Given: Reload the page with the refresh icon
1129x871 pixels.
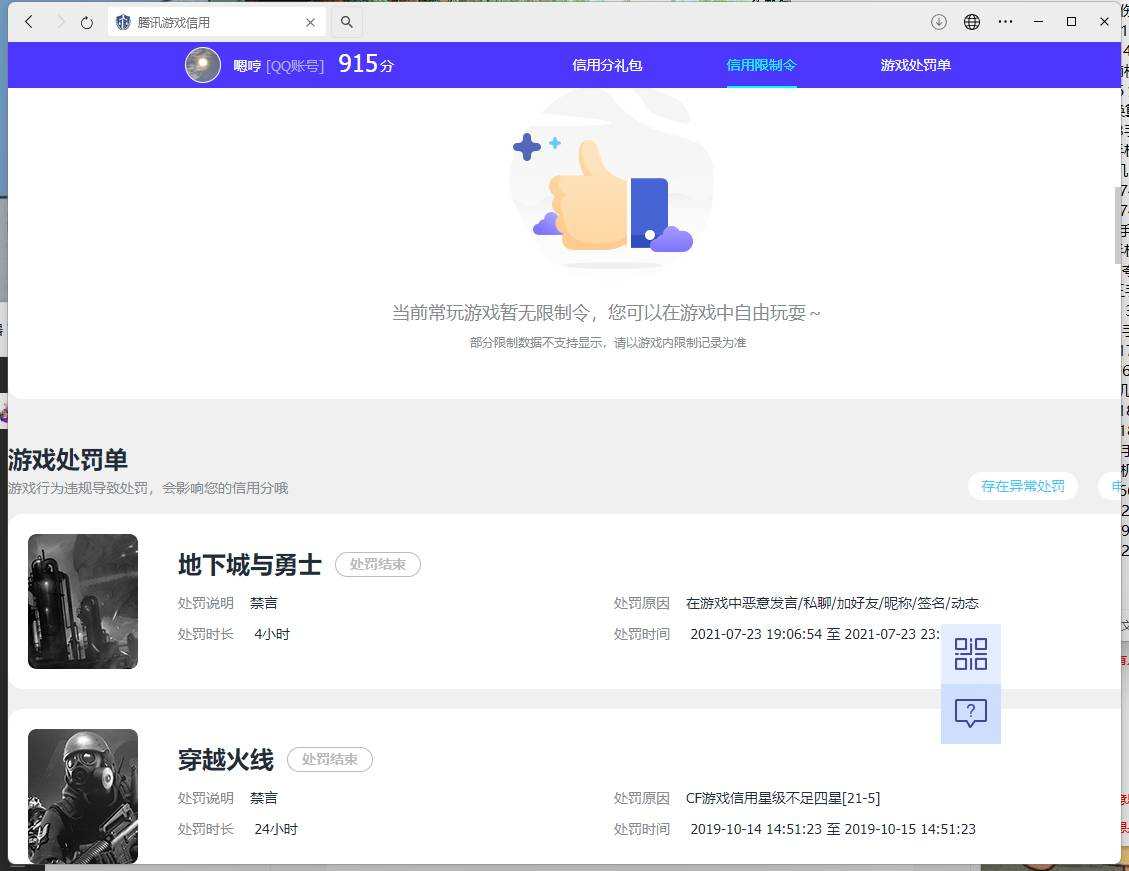Looking at the screenshot, I should click(x=87, y=22).
